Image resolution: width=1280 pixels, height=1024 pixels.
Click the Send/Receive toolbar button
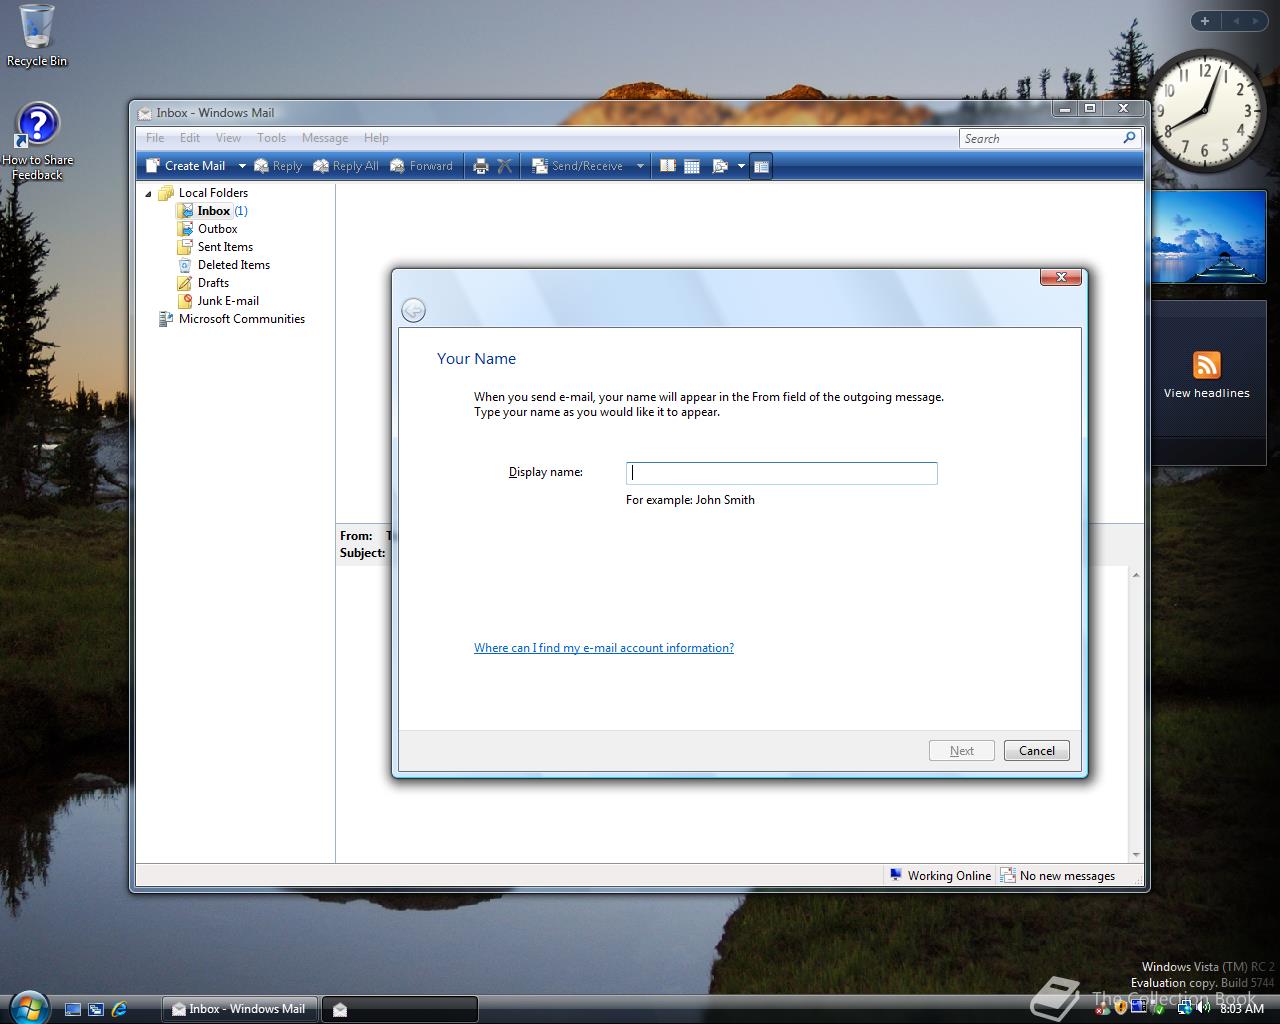coord(578,166)
